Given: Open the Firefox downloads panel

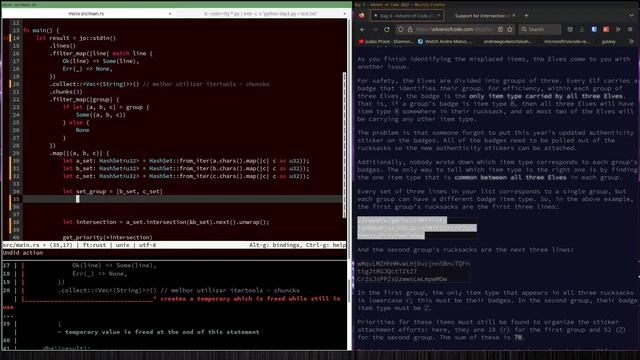Looking at the screenshot, I should (x=582, y=29).
